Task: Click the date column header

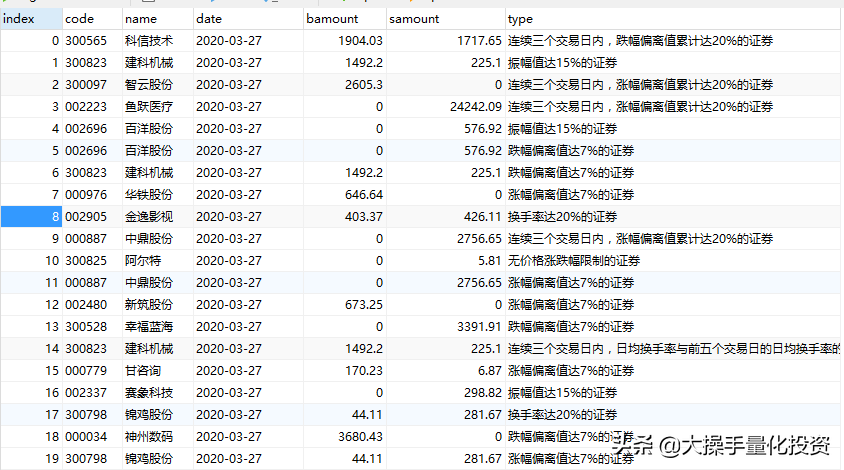Action: [x=248, y=19]
